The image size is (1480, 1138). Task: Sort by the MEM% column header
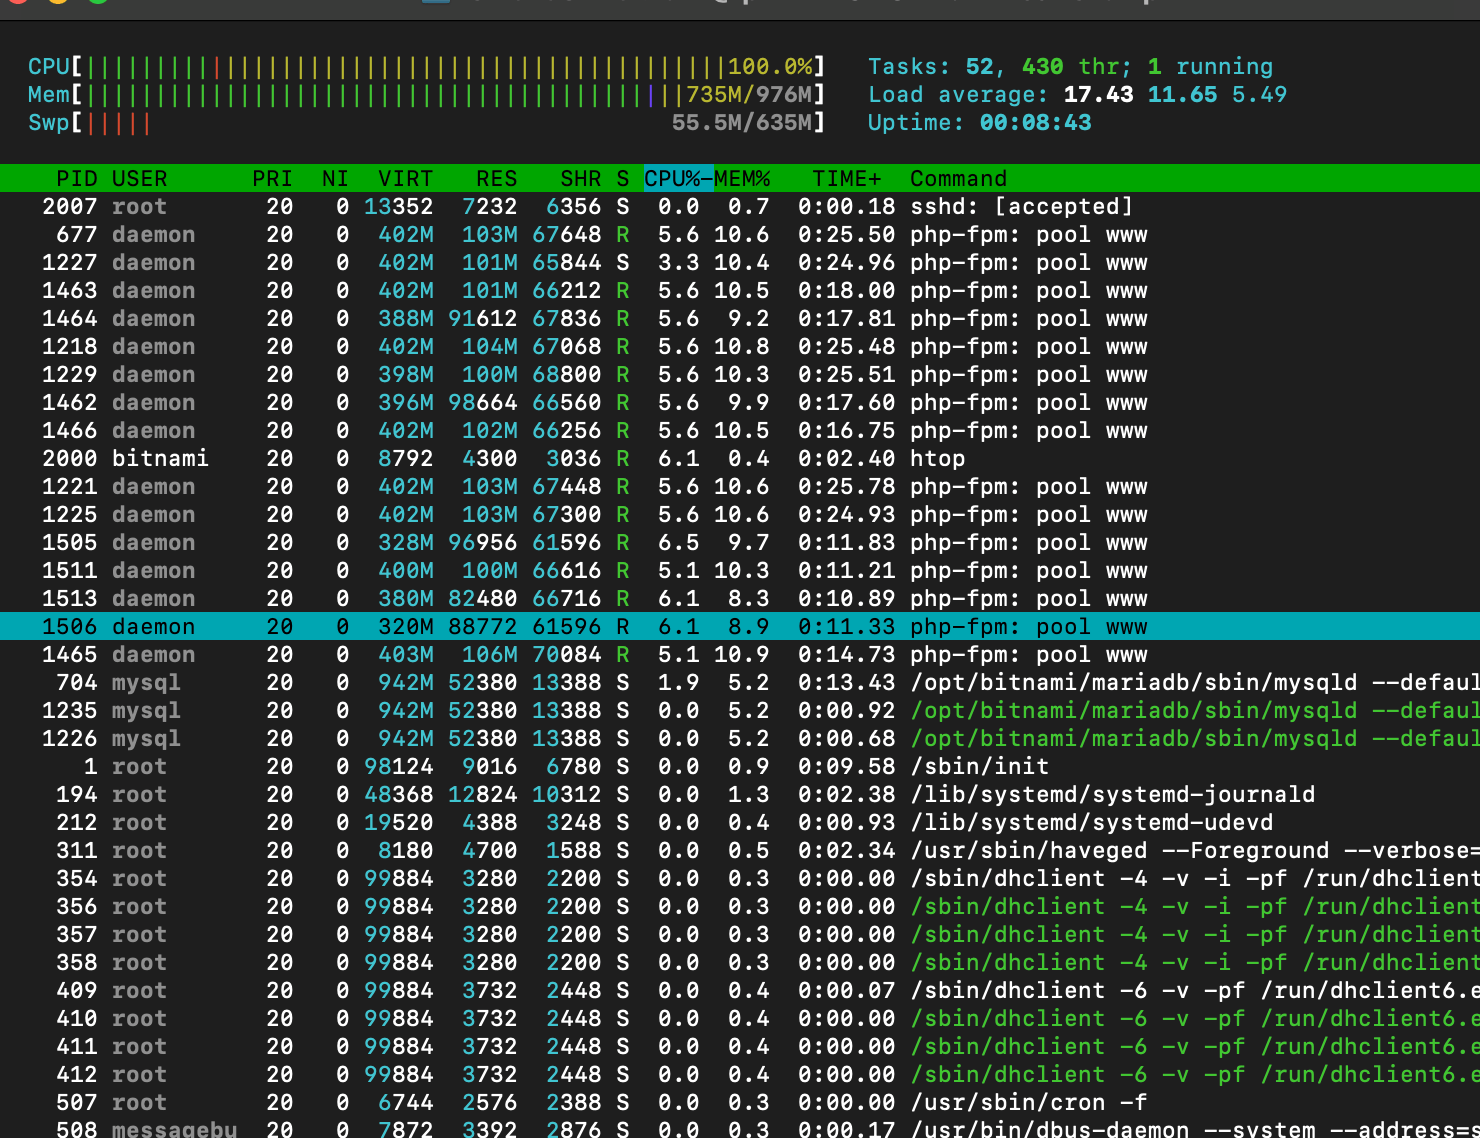pyautogui.click(x=742, y=178)
